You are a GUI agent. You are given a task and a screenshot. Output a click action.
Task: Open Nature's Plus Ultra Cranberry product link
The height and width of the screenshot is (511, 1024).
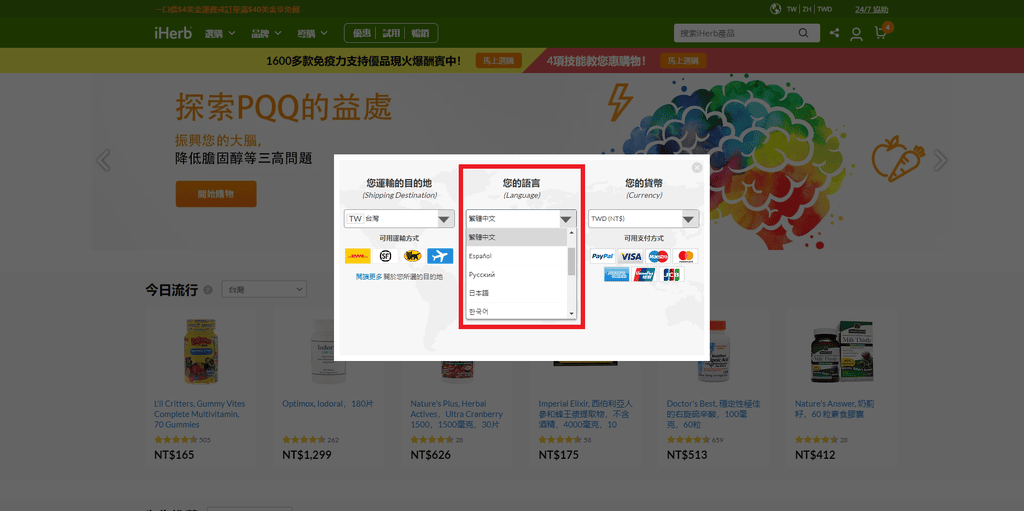[x=456, y=414]
